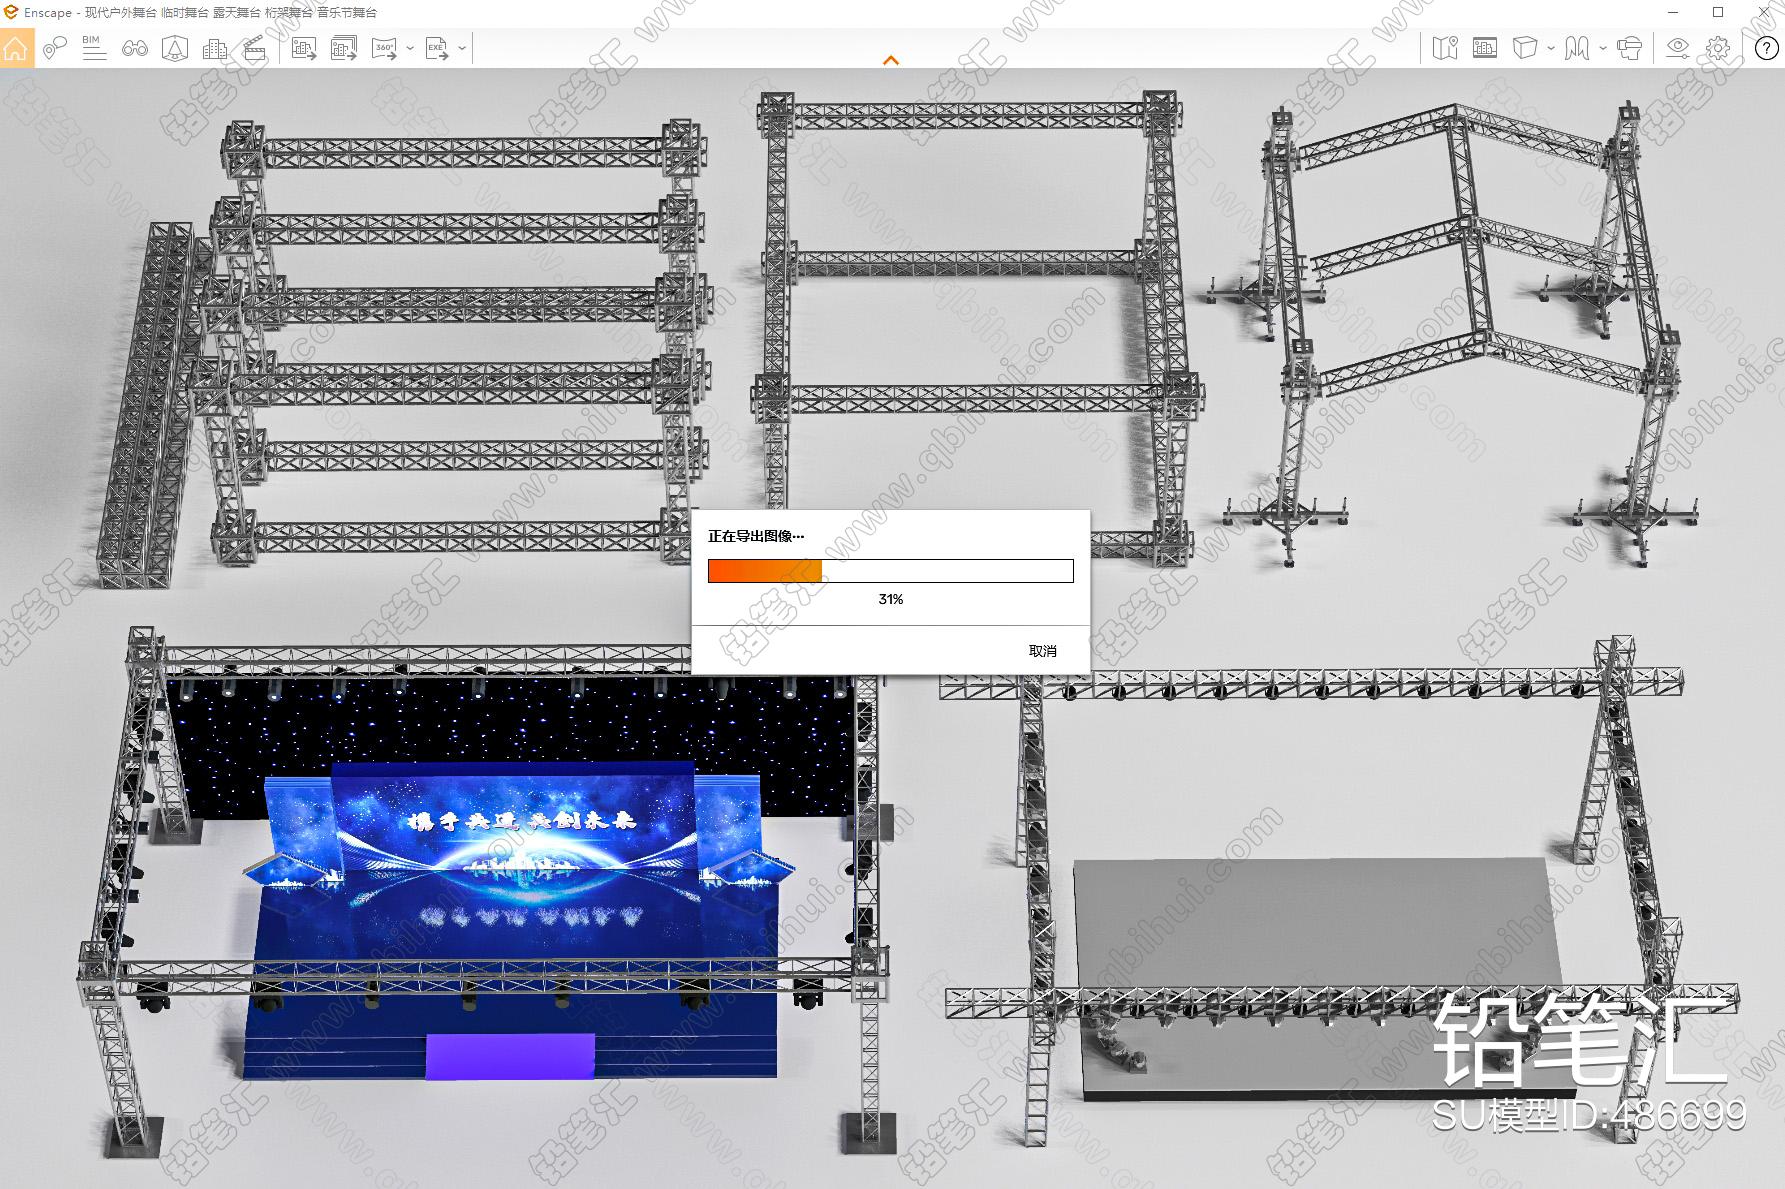Open the video editor clapperboard icon

click(x=255, y=48)
